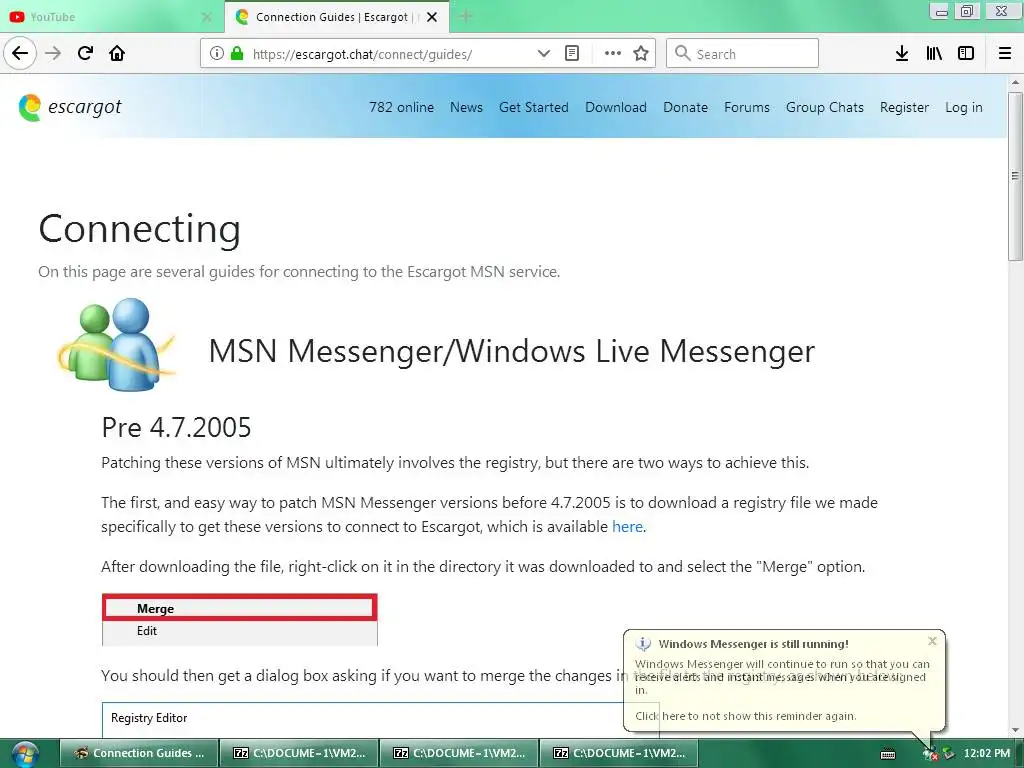The width and height of the screenshot is (1024, 768).
Task: Click the scrollbar up arrow
Action: tap(1015, 82)
